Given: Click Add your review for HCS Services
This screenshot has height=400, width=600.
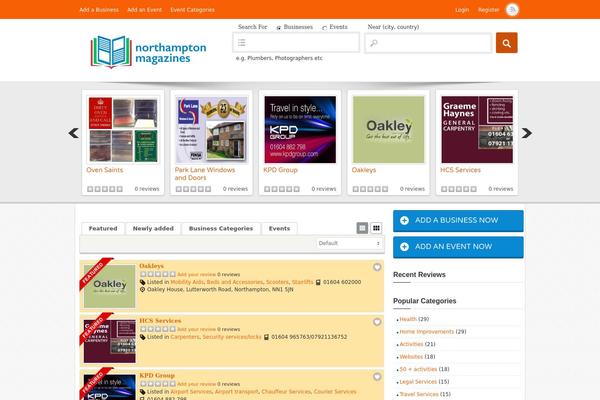Looking at the screenshot, I should [x=196, y=329].
